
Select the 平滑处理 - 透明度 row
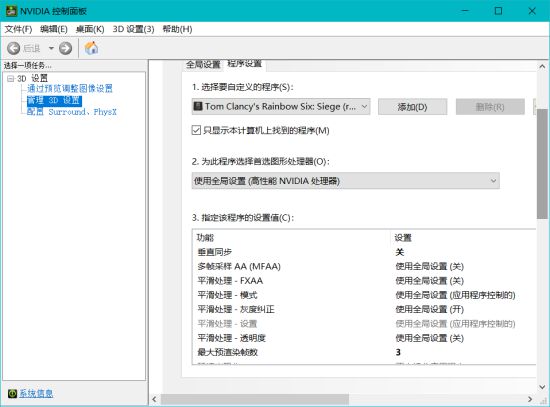click(365, 338)
